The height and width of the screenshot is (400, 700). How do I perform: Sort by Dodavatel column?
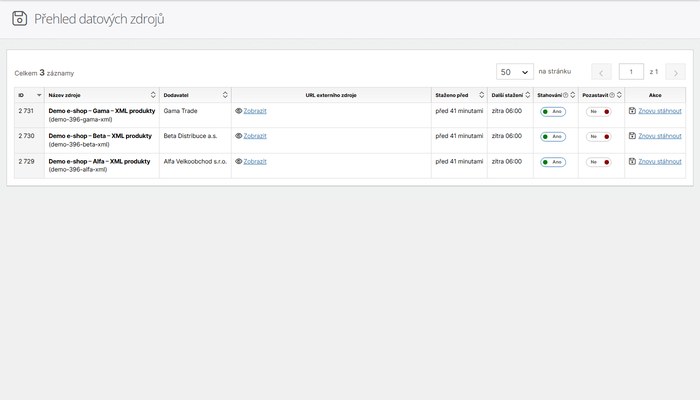225,95
